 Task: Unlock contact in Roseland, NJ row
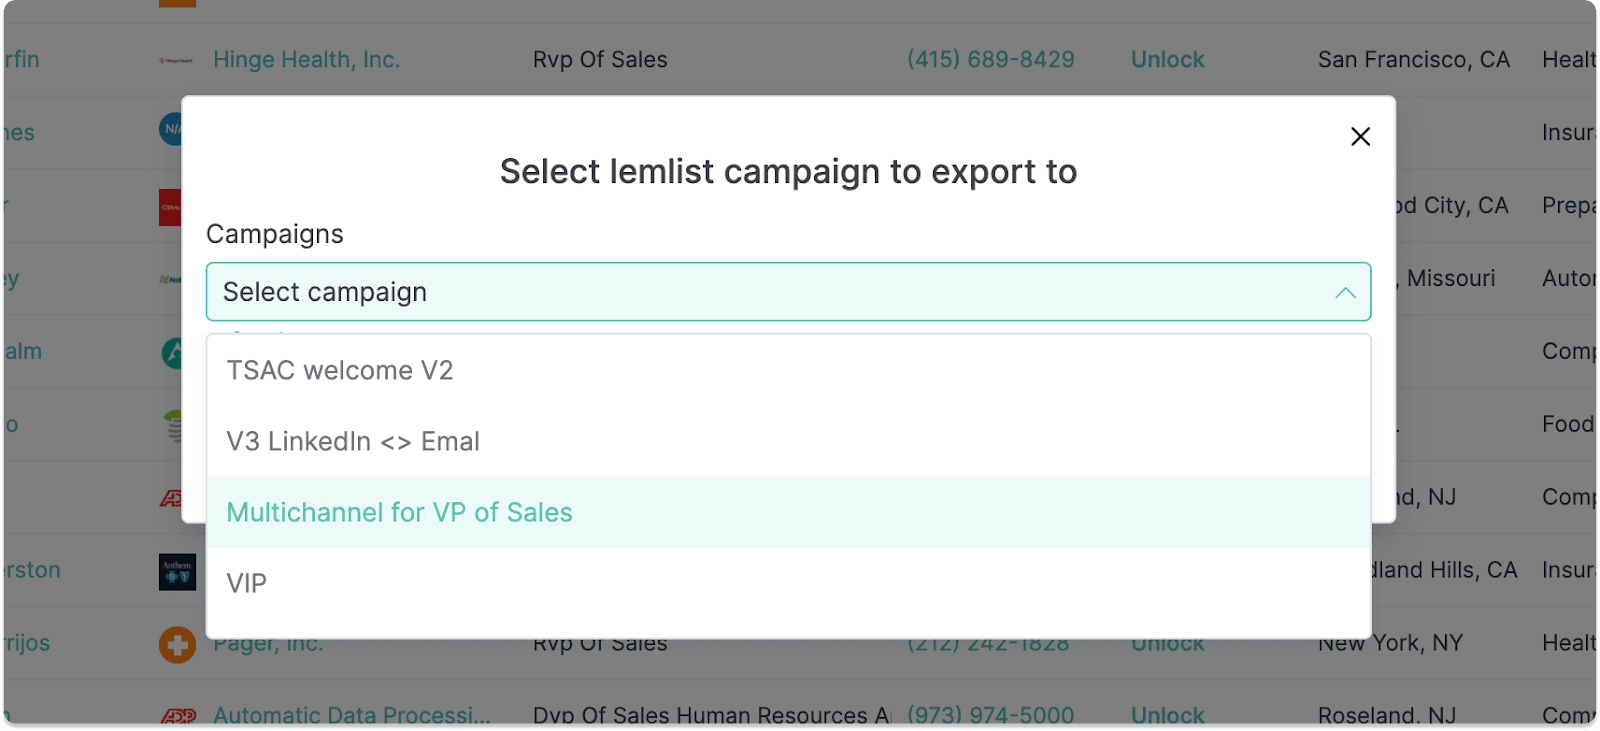pyautogui.click(x=1167, y=716)
